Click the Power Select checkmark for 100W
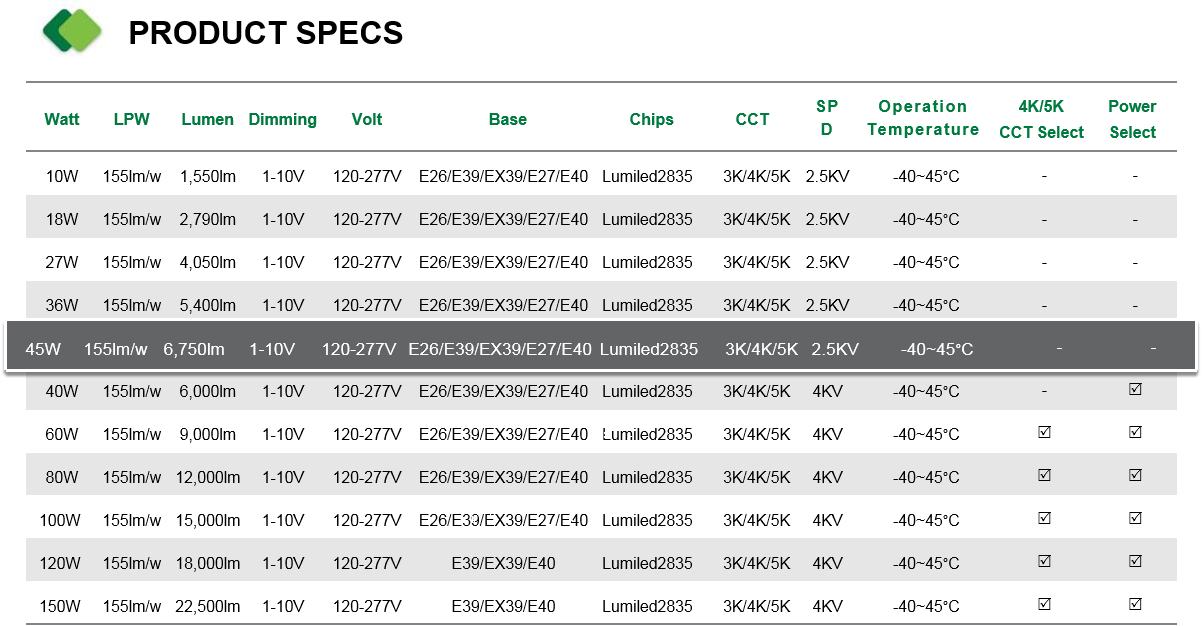The width and height of the screenshot is (1203, 626). pos(1135,518)
